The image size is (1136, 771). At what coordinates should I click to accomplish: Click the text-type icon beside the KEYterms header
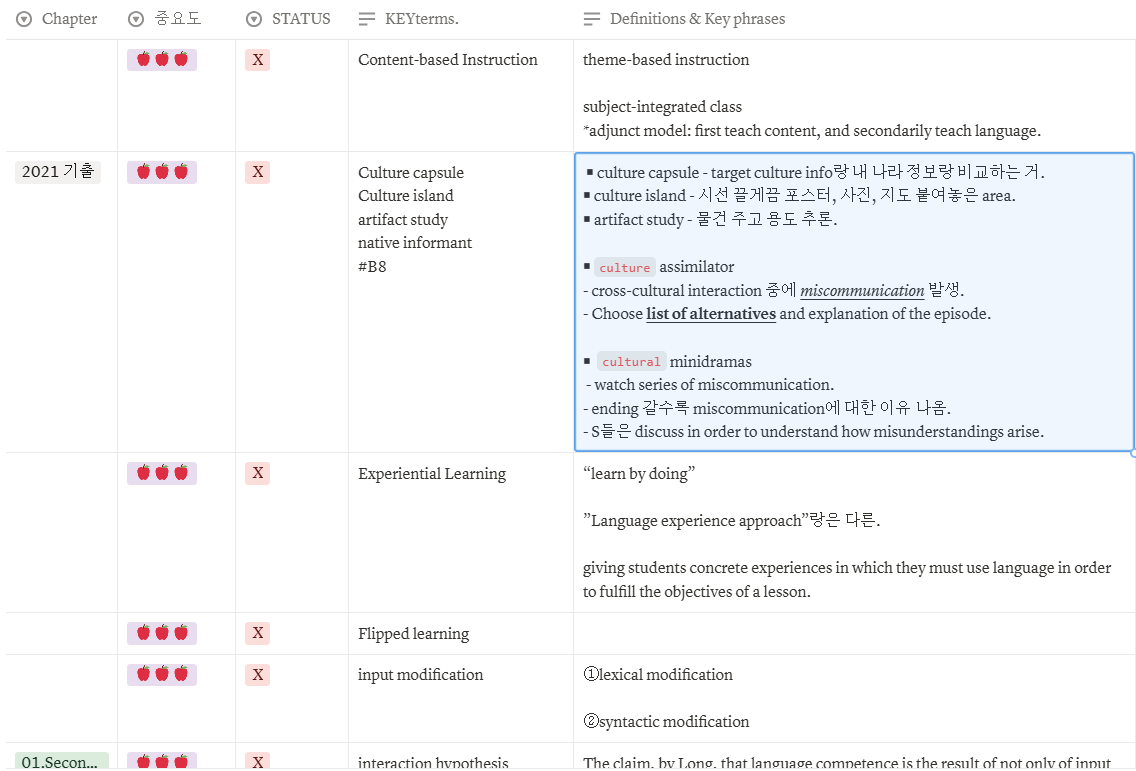pos(367,20)
